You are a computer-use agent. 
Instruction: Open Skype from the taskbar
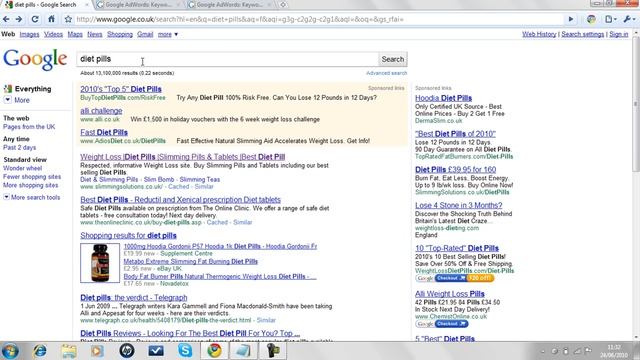pyautogui.click(x=185, y=351)
